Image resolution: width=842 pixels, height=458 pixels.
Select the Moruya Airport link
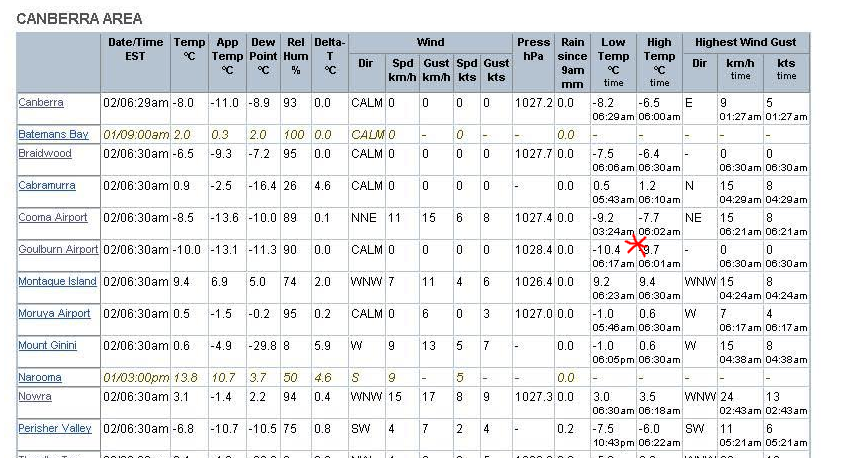click(54, 313)
